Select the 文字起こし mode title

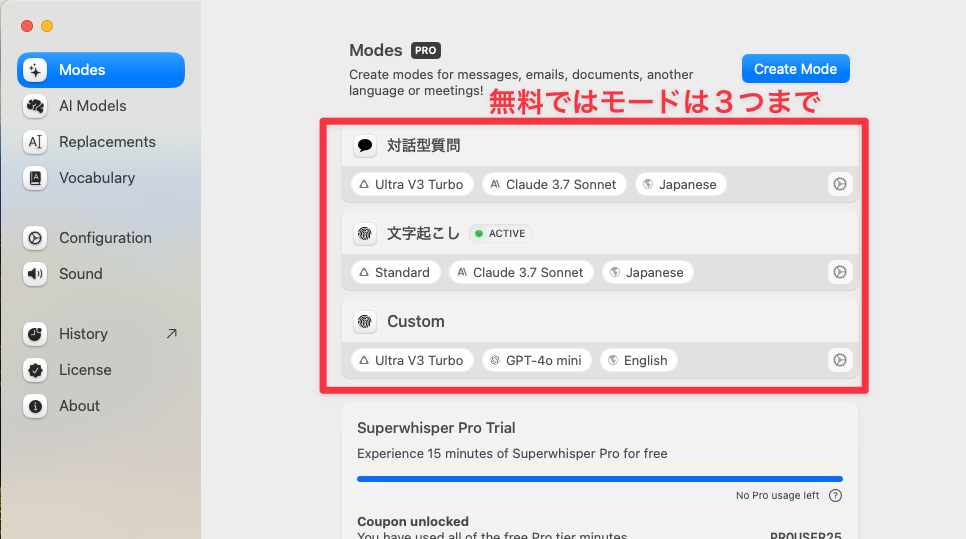(x=423, y=233)
